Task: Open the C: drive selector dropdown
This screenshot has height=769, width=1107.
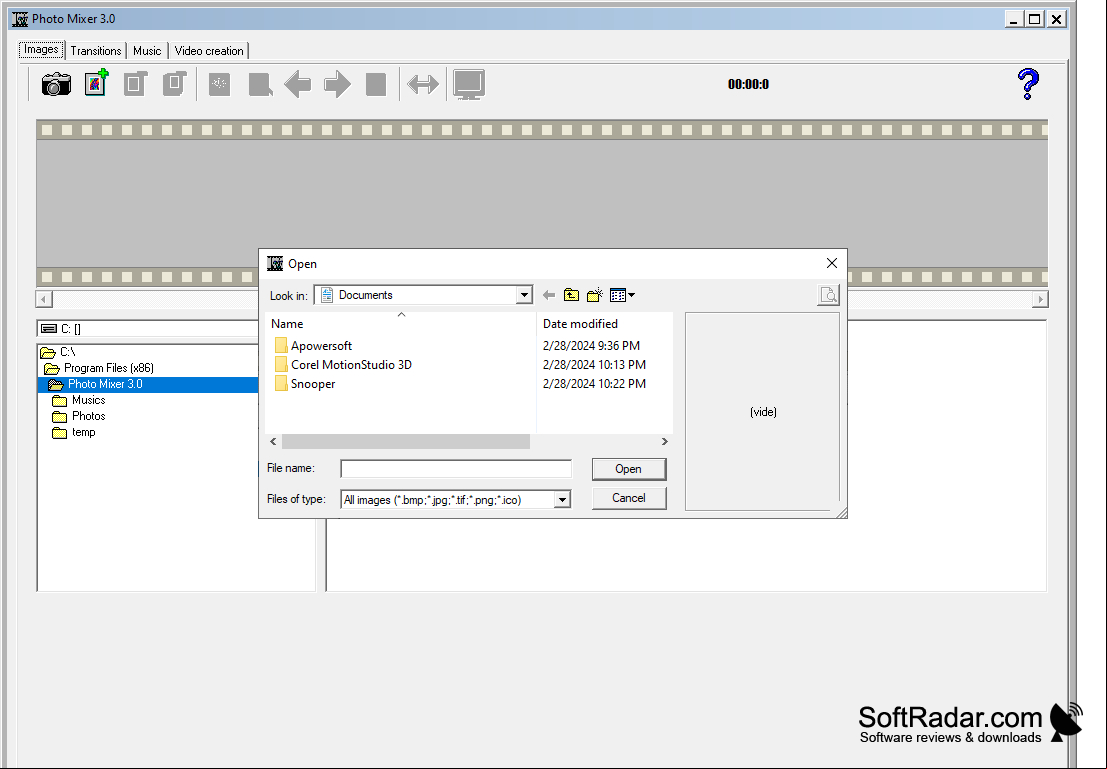Action: (148, 328)
